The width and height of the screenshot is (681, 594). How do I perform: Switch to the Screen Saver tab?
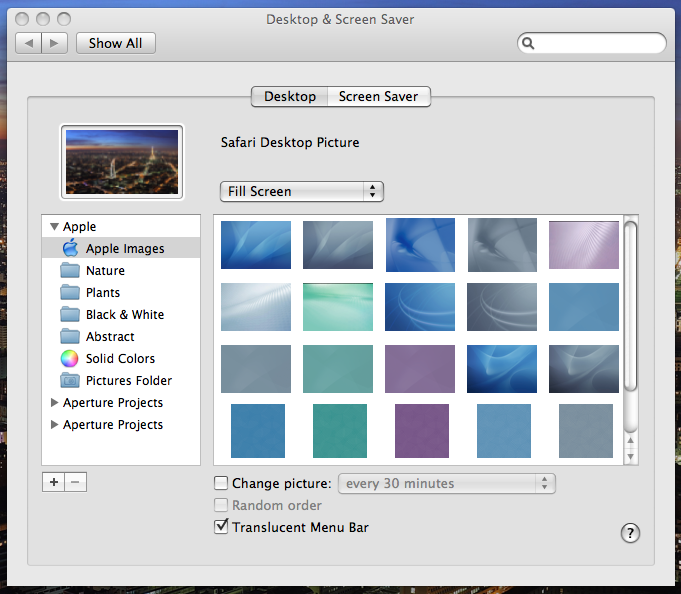pos(379,96)
